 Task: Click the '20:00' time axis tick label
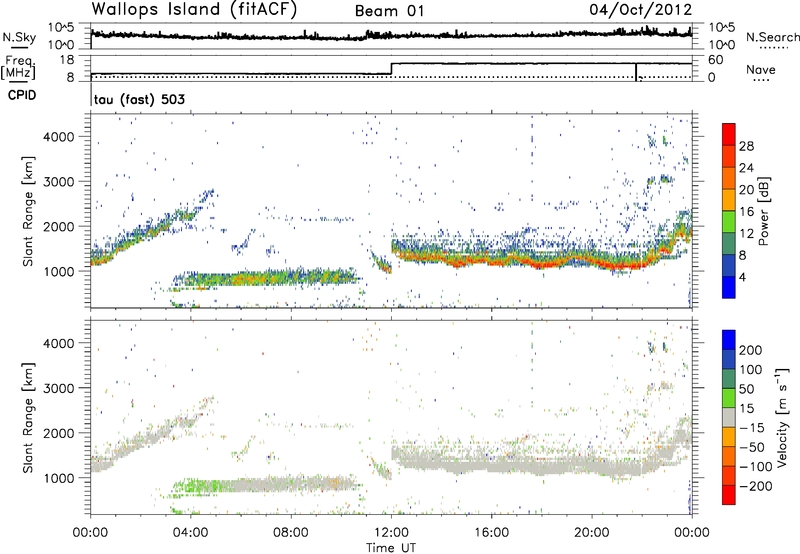click(x=592, y=533)
